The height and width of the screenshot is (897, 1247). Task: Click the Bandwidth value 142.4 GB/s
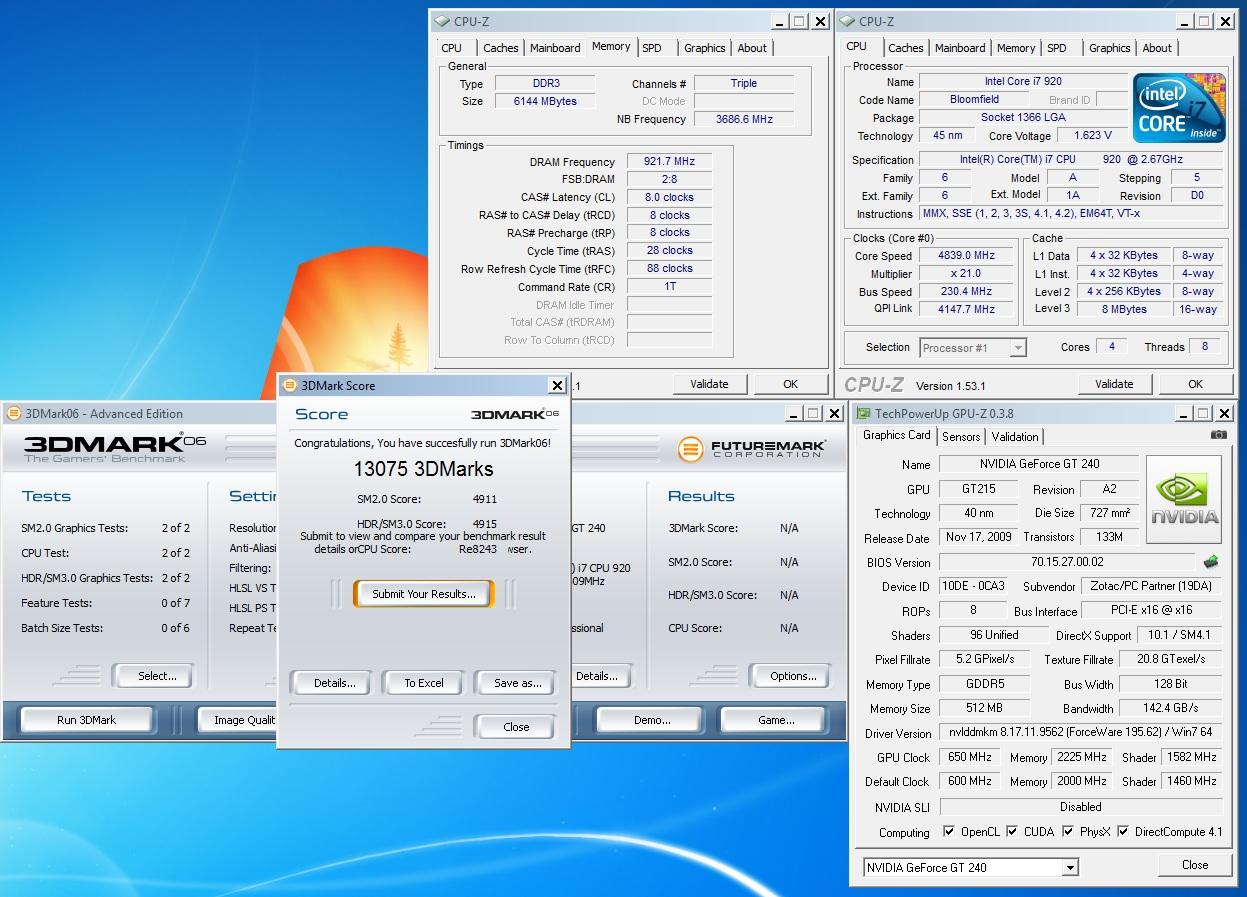1170,708
